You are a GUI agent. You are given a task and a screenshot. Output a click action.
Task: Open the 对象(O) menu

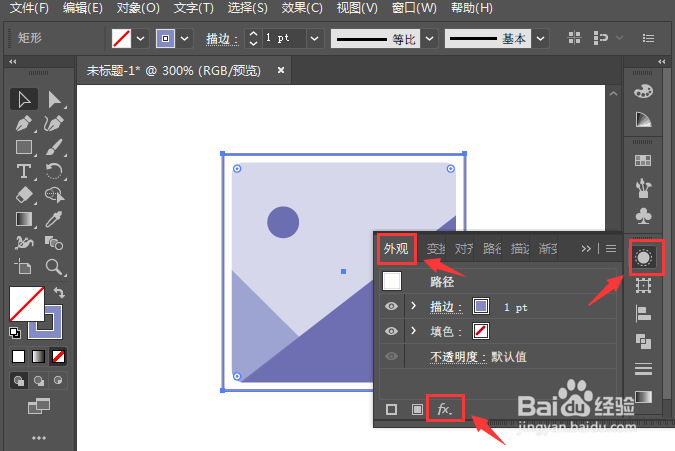pyautogui.click(x=138, y=7)
